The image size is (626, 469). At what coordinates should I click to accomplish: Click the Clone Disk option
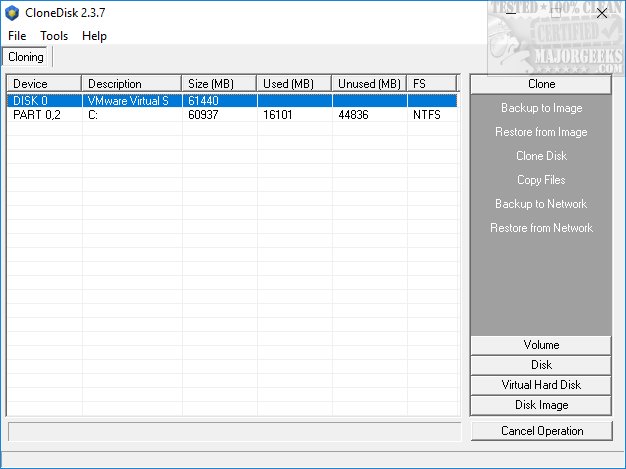[x=541, y=156]
